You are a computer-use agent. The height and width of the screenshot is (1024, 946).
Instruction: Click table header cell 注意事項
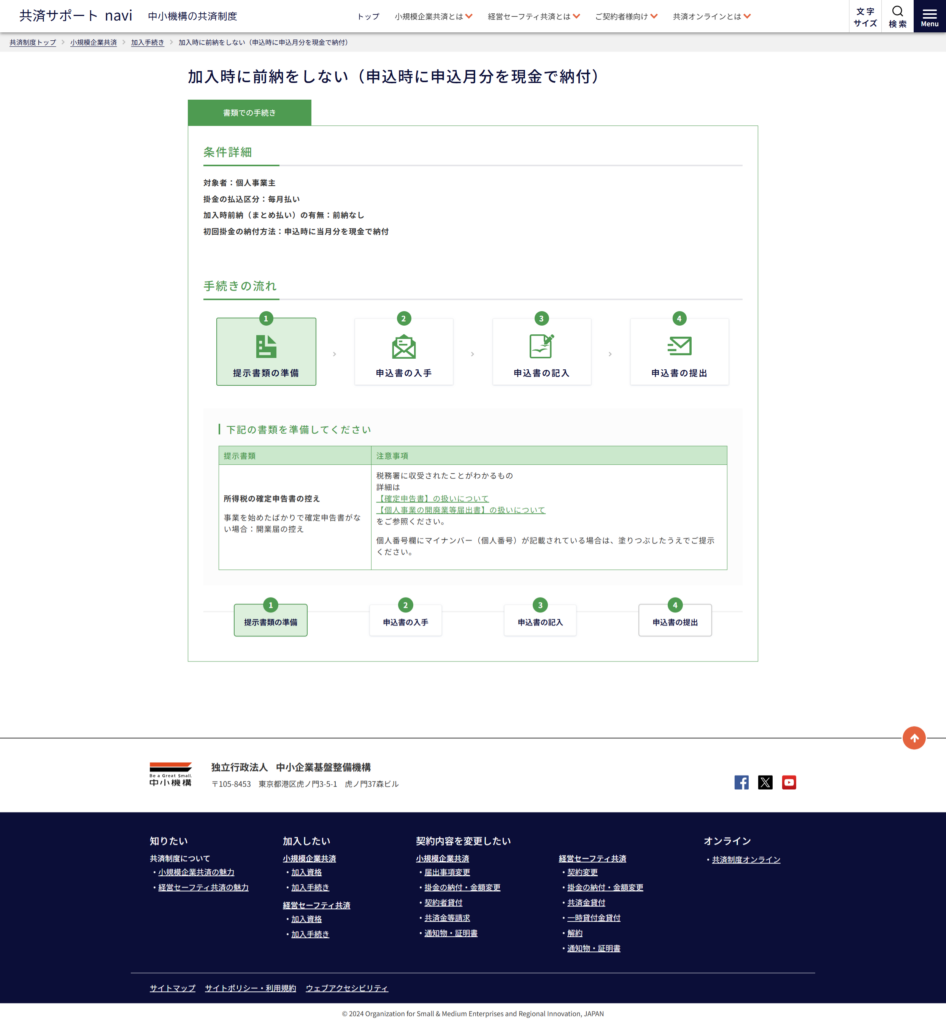click(549, 456)
